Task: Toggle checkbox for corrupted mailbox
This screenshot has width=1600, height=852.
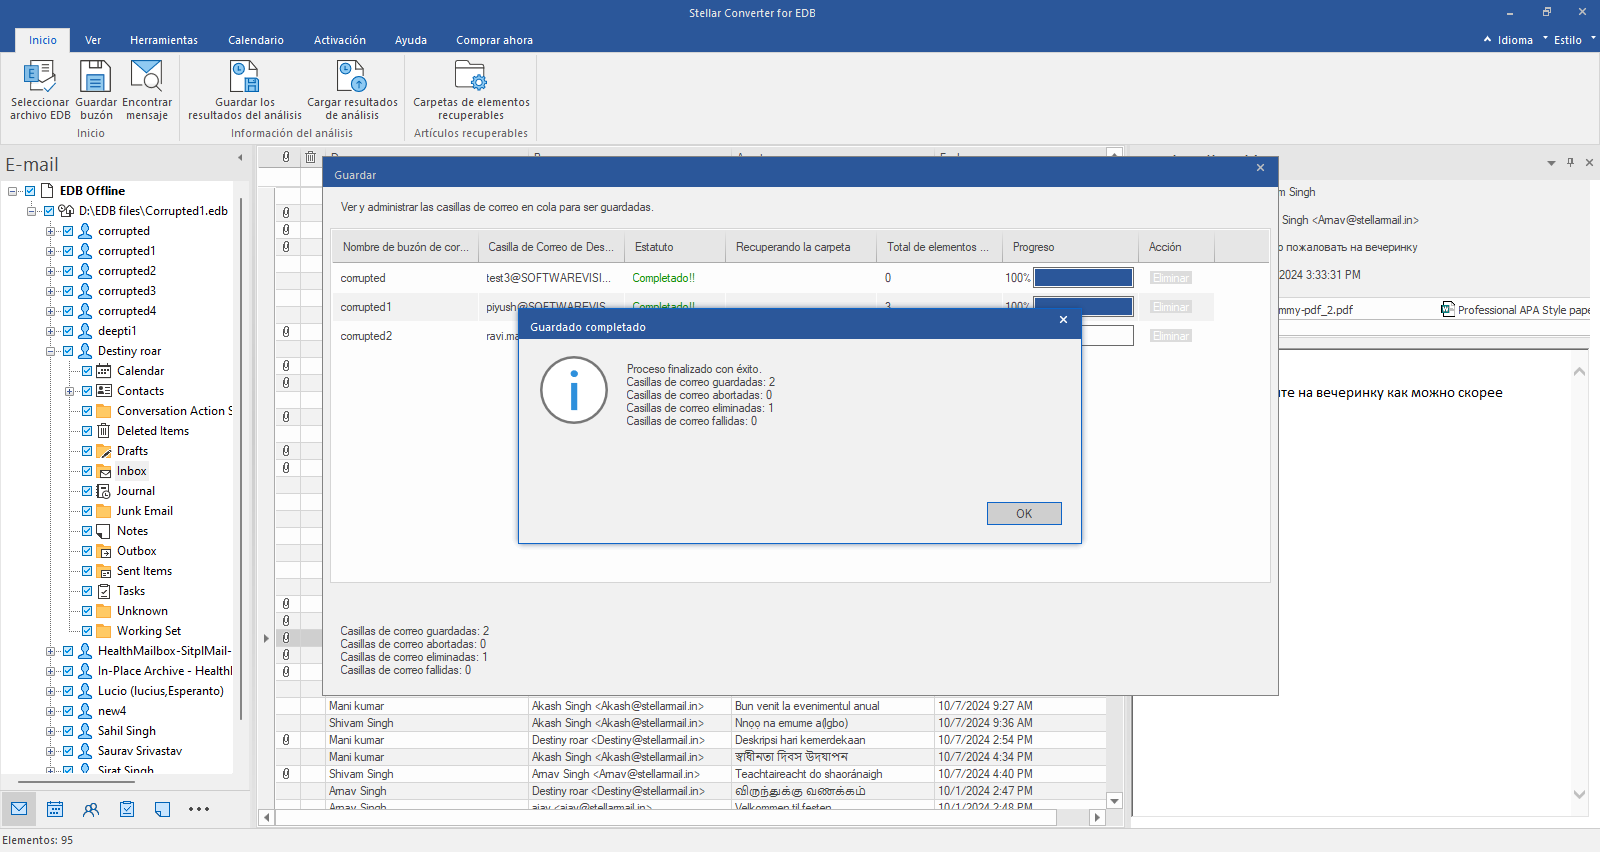Action: click(68, 231)
